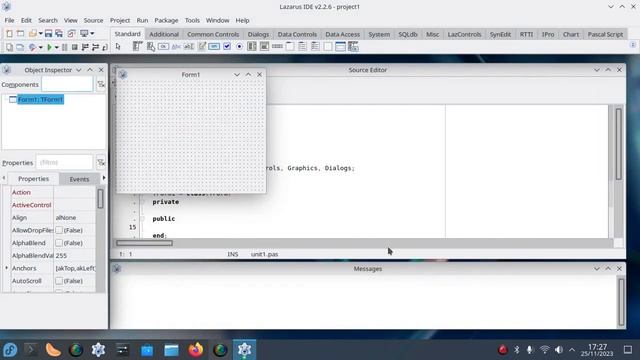Click the arrow right of the Events tab
Screen dimensions: 640x360
pos(104,178)
